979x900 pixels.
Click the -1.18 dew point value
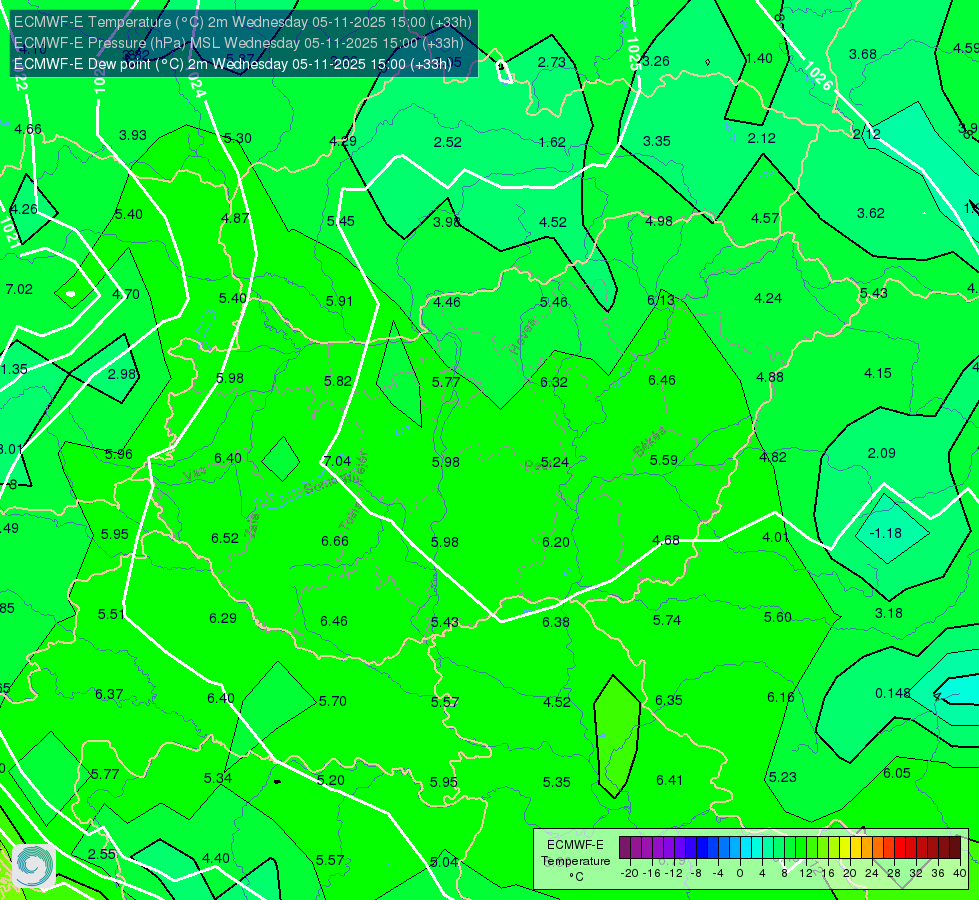point(886,533)
